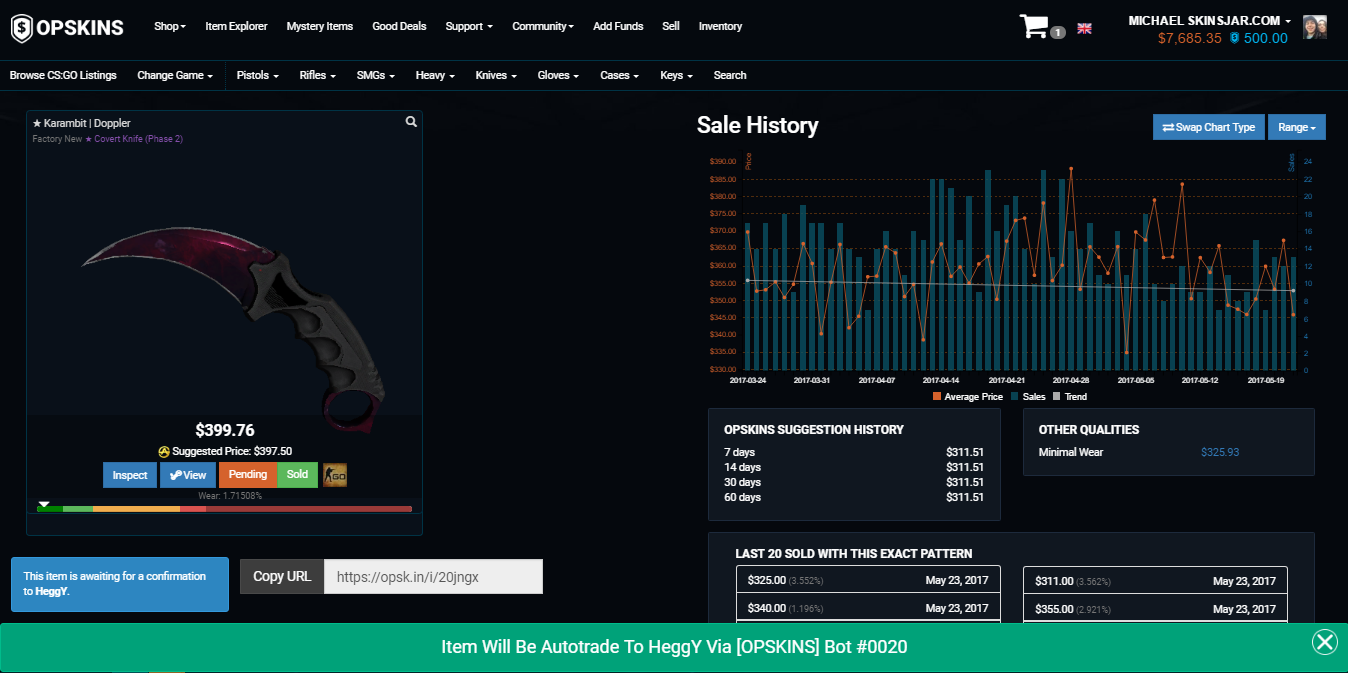Image resolution: width=1348 pixels, height=673 pixels.
Task: Expand the Cases category
Action: (620, 75)
